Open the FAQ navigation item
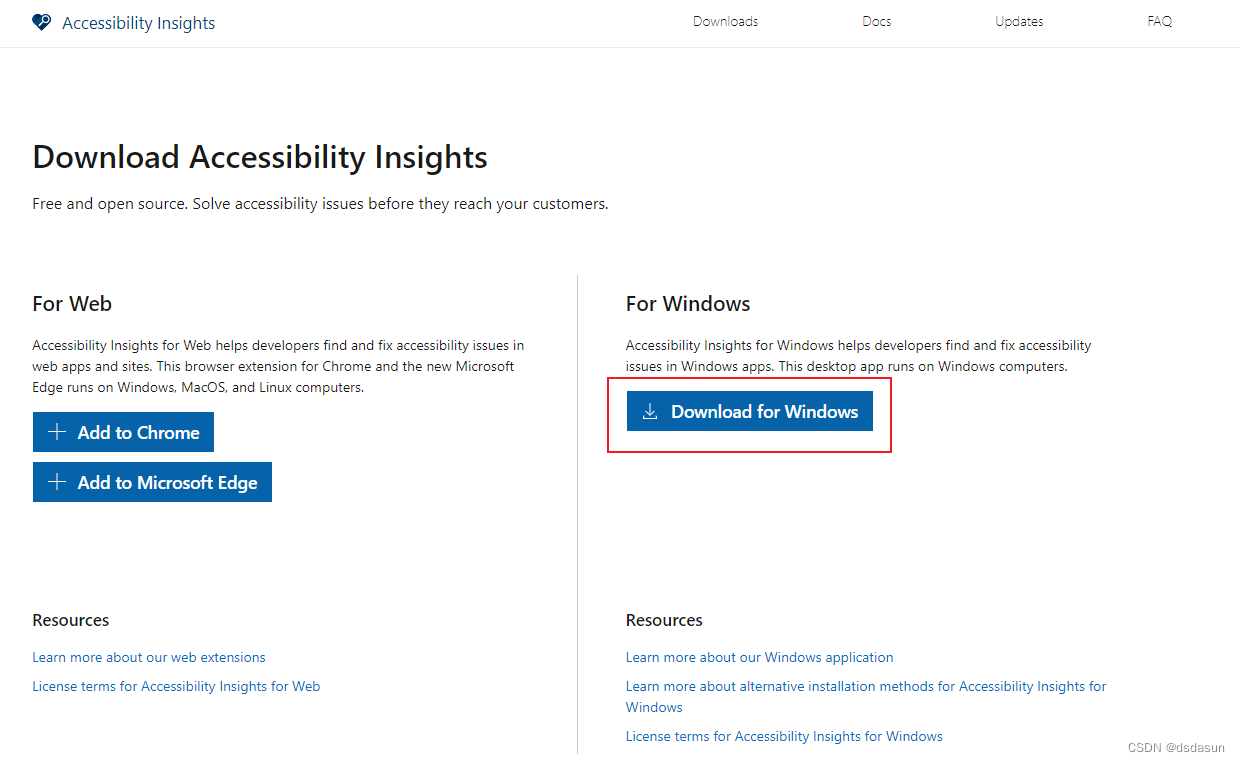1240x762 pixels. [1159, 21]
